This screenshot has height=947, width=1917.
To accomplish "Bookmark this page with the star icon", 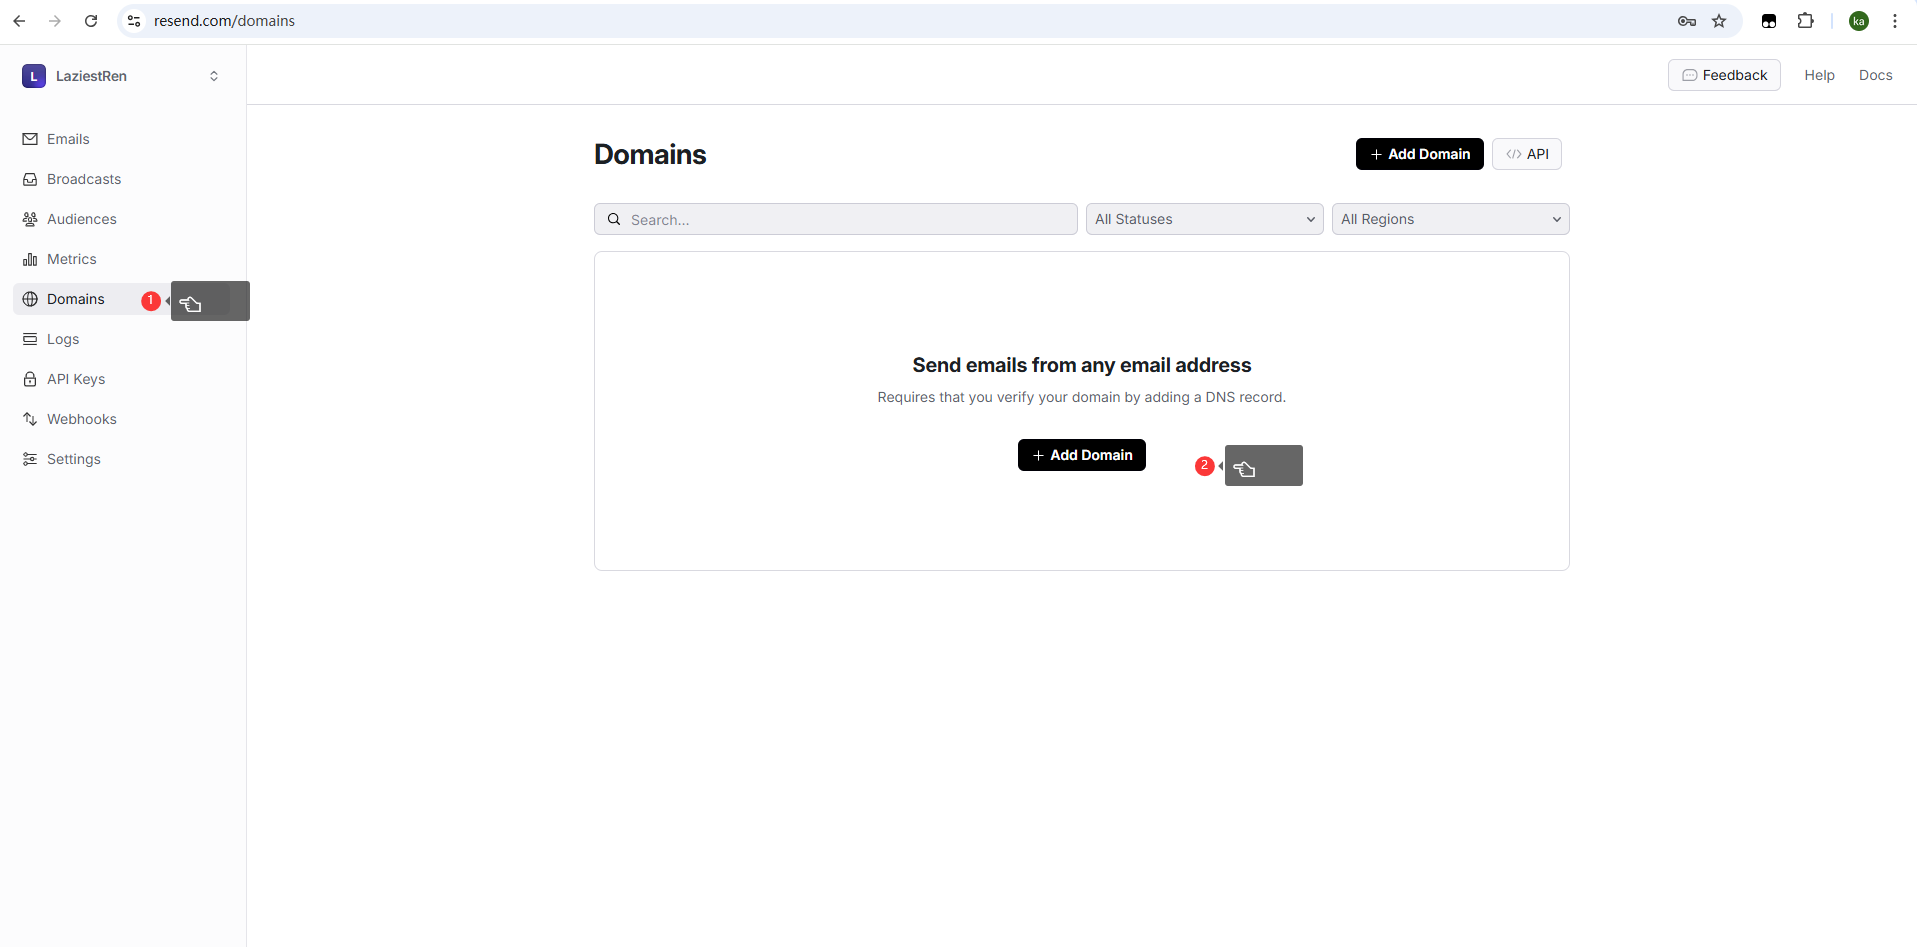I will point(1719,21).
